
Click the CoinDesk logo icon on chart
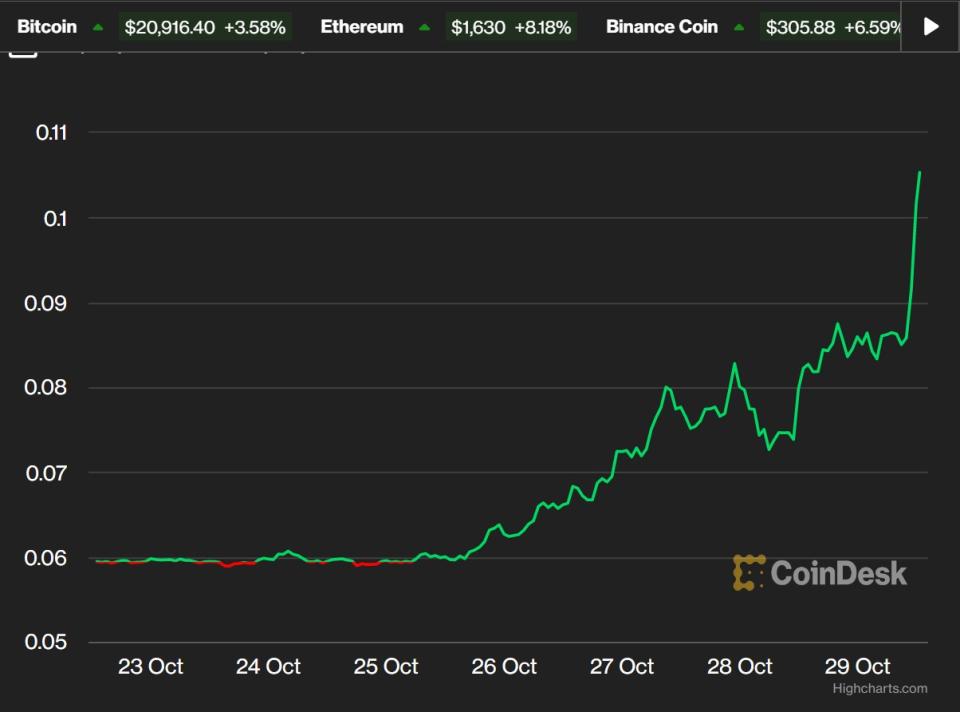pyautogui.click(x=749, y=573)
